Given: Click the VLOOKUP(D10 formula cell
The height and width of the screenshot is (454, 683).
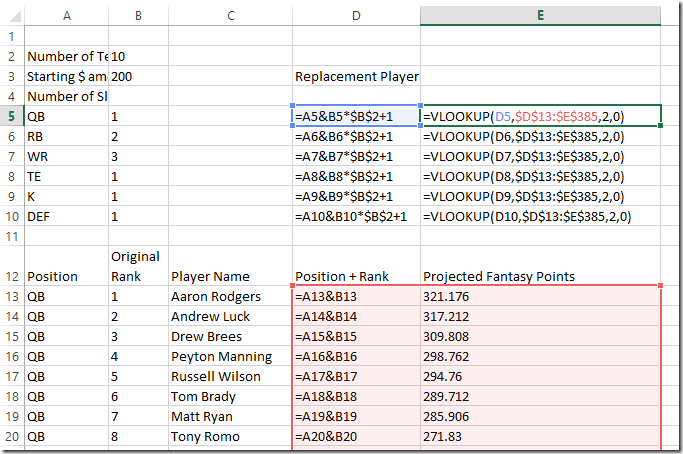Looking at the screenshot, I should pos(541,217).
